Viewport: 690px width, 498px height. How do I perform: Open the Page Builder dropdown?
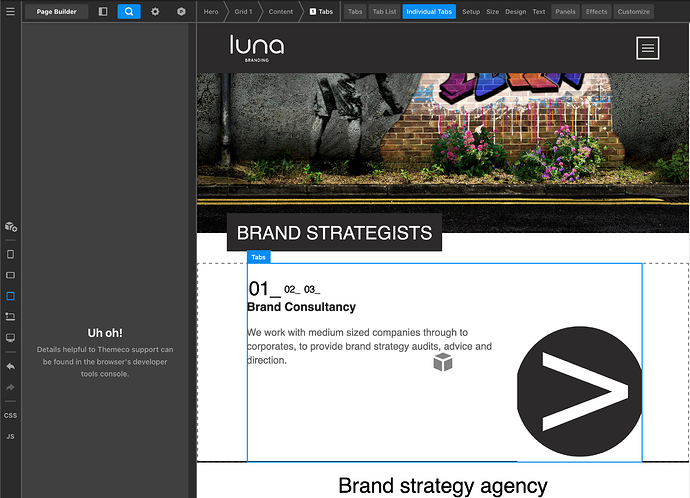pos(58,12)
